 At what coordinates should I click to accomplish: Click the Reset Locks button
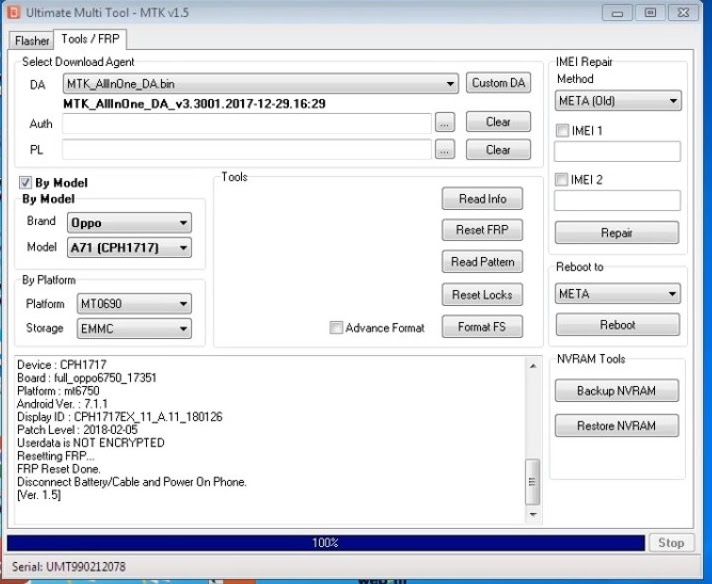click(x=482, y=295)
